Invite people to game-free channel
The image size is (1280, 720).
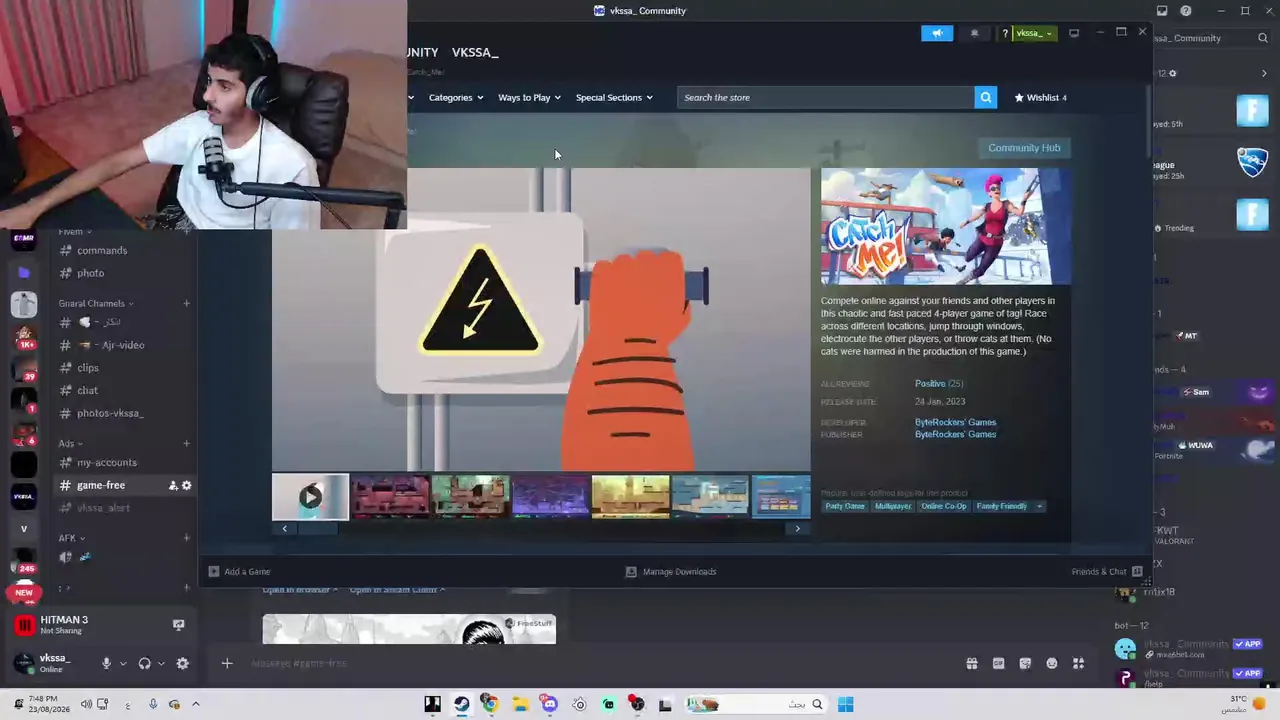click(173, 485)
